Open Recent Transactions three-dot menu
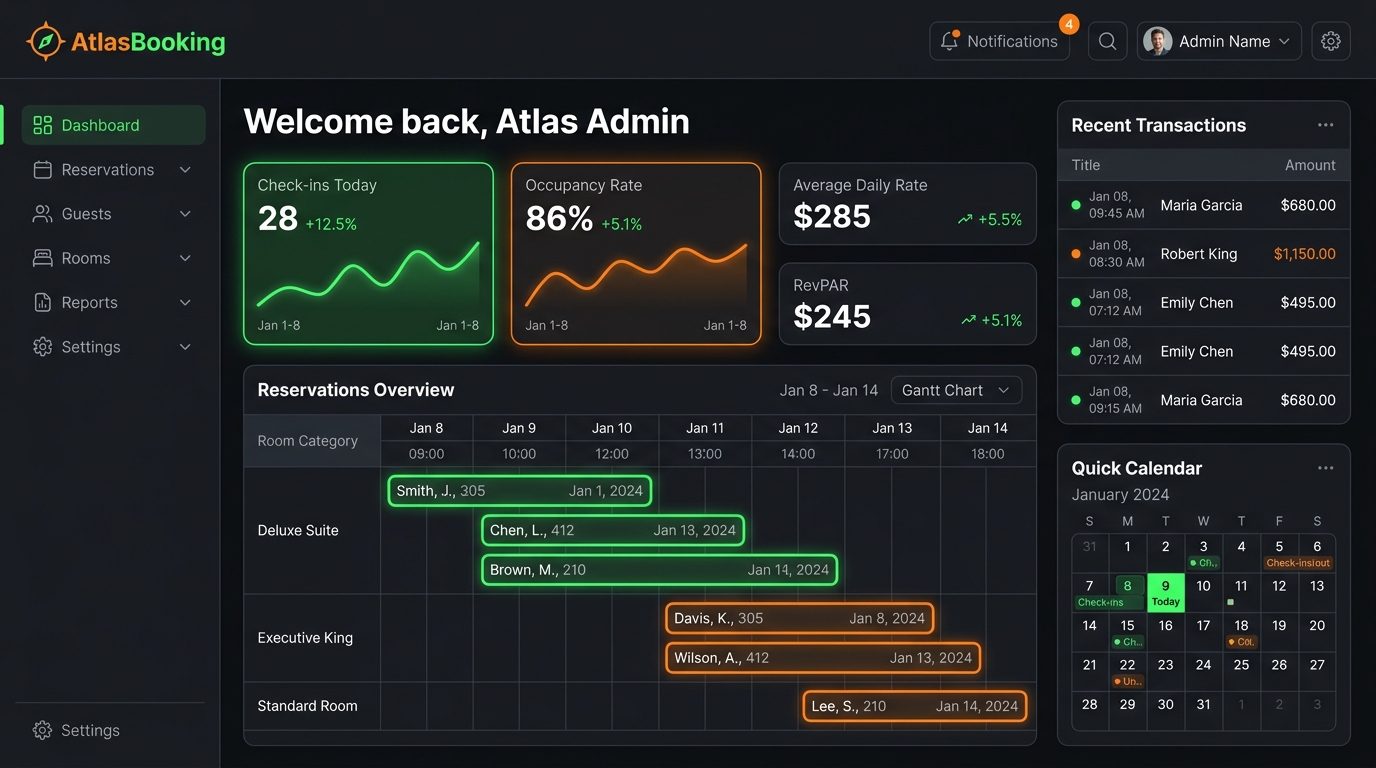 tap(1325, 125)
